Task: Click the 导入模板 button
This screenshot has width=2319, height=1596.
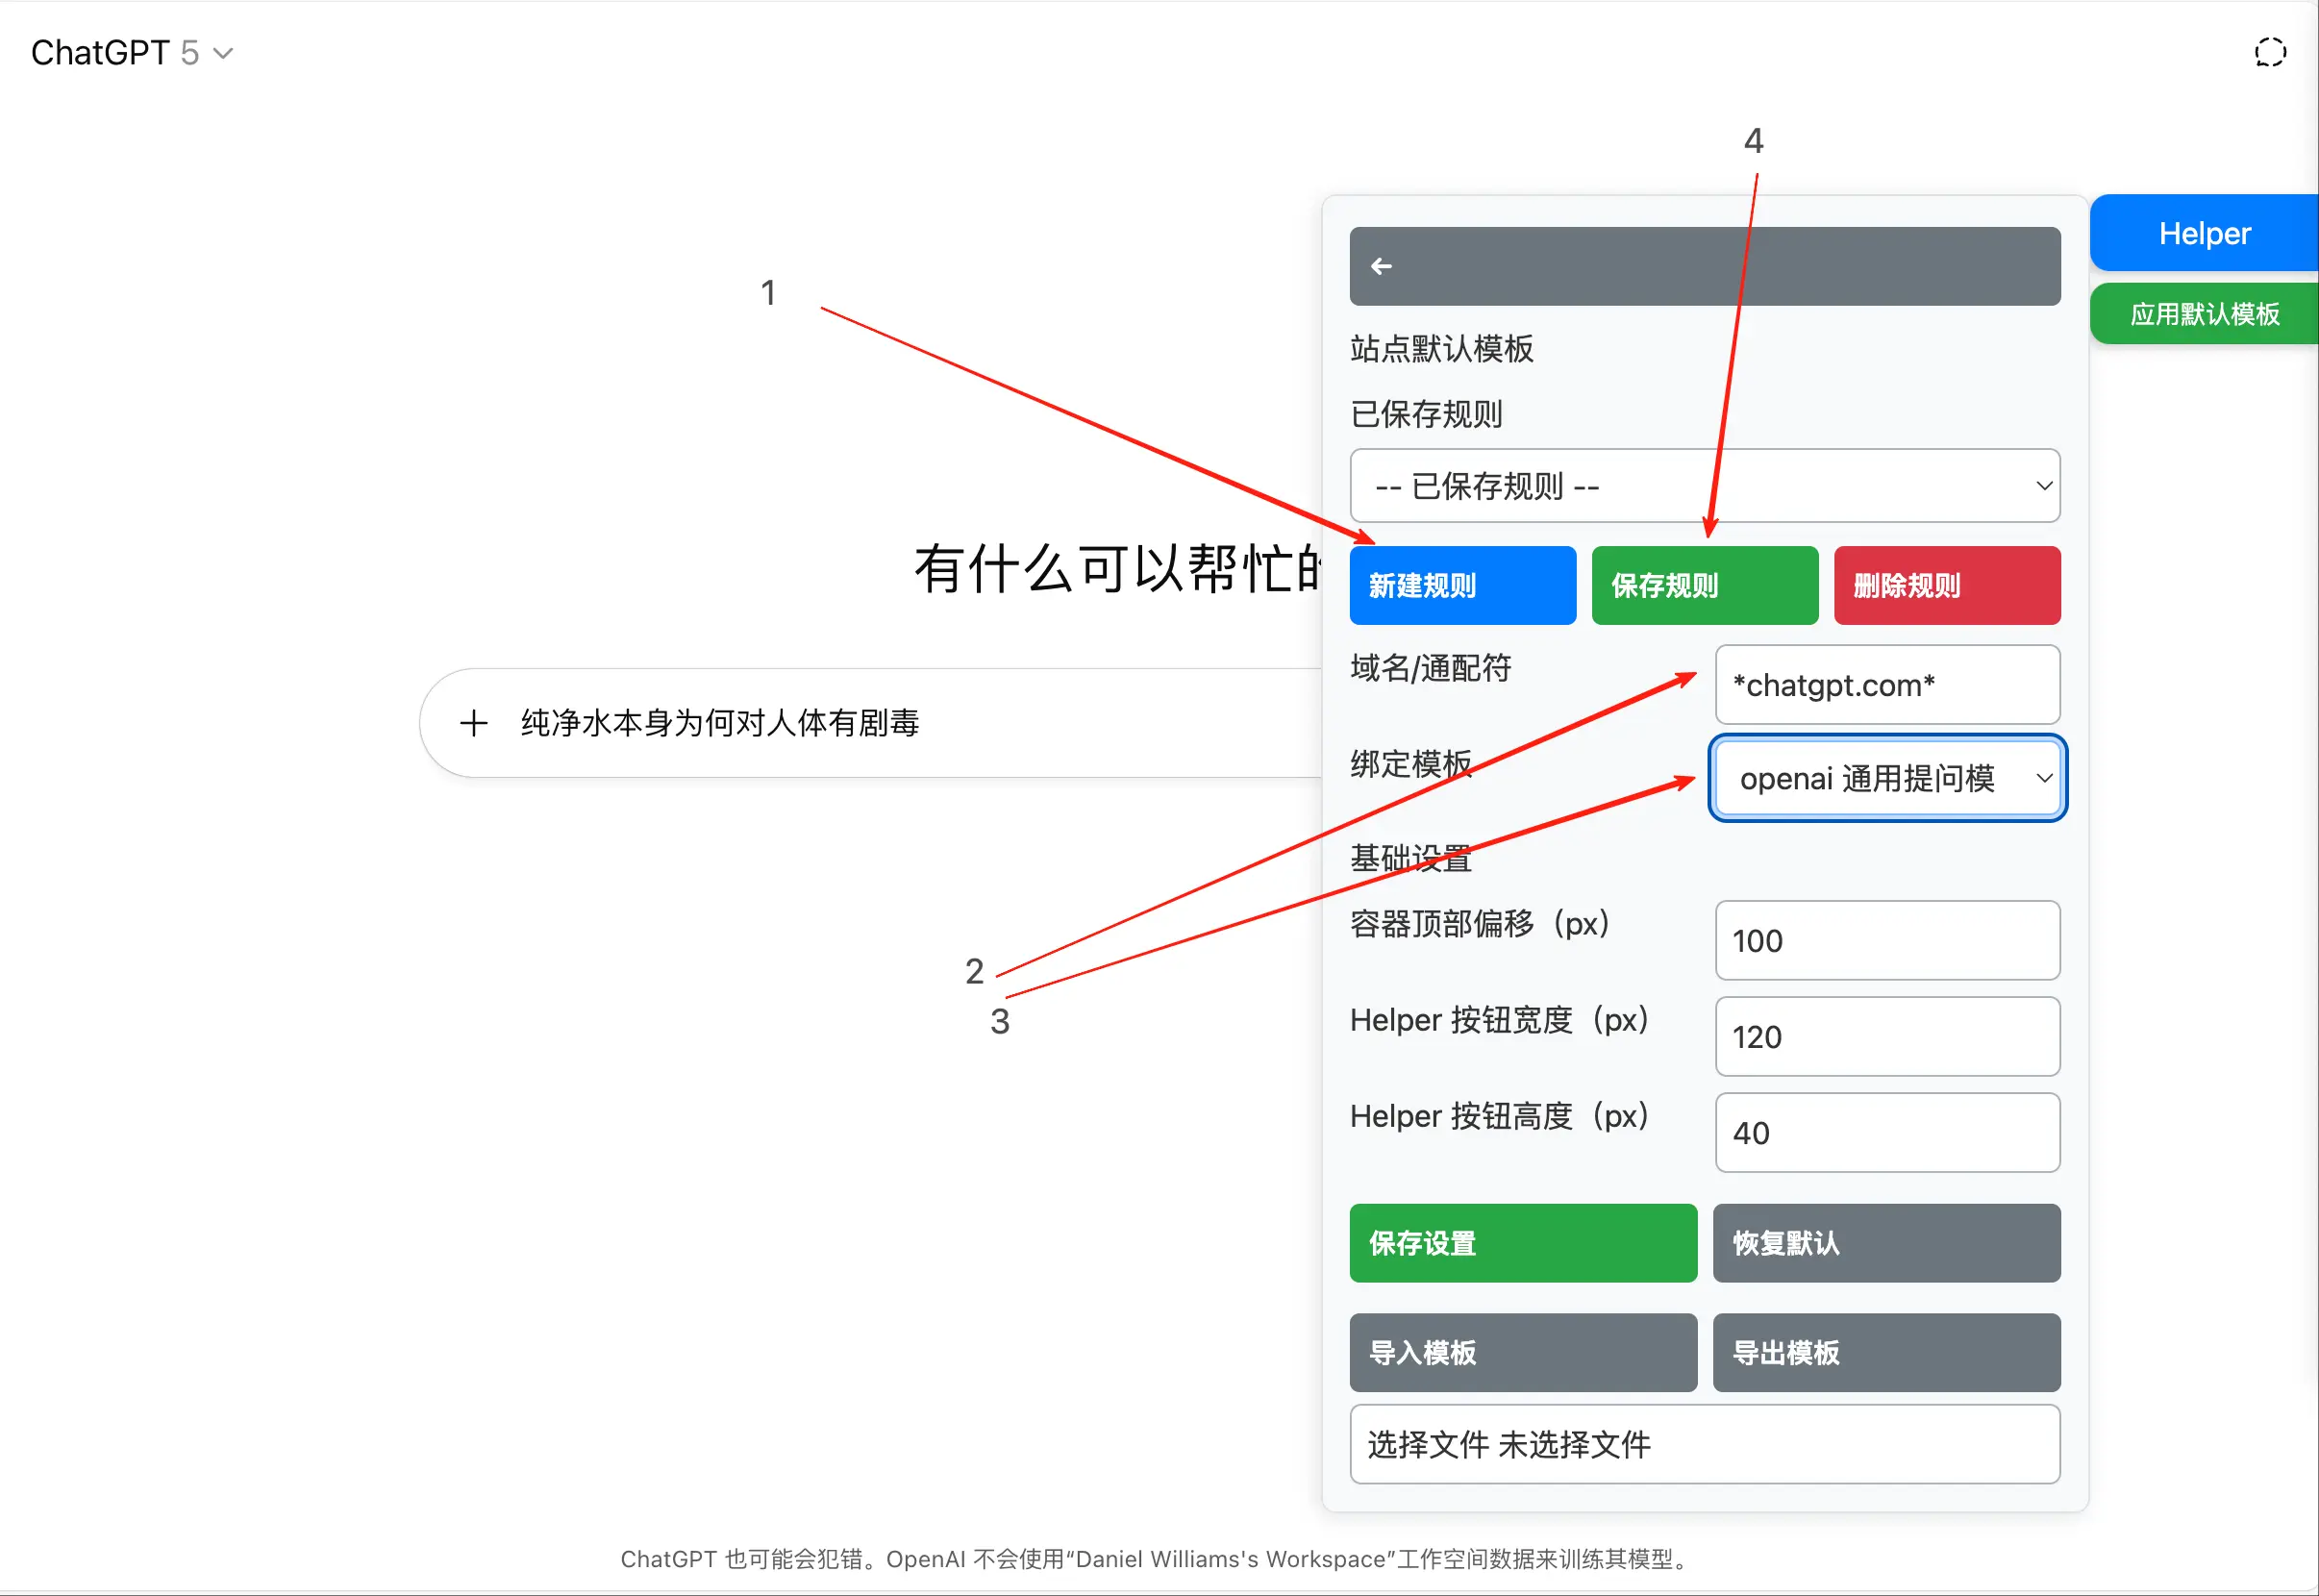Action: click(1523, 1353)
